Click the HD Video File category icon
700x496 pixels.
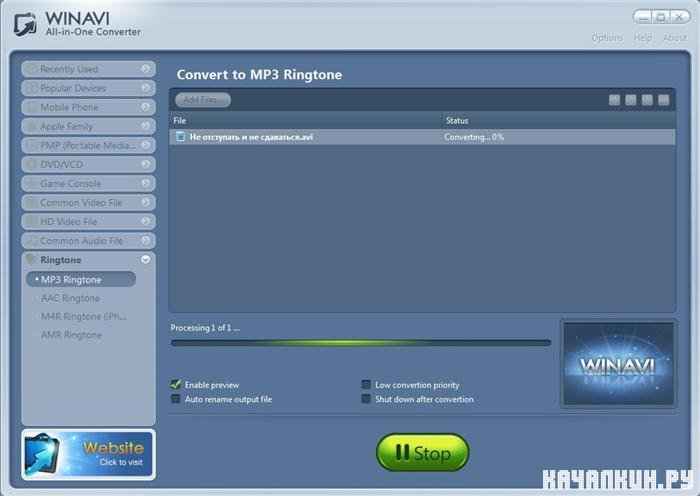(31, 221)
